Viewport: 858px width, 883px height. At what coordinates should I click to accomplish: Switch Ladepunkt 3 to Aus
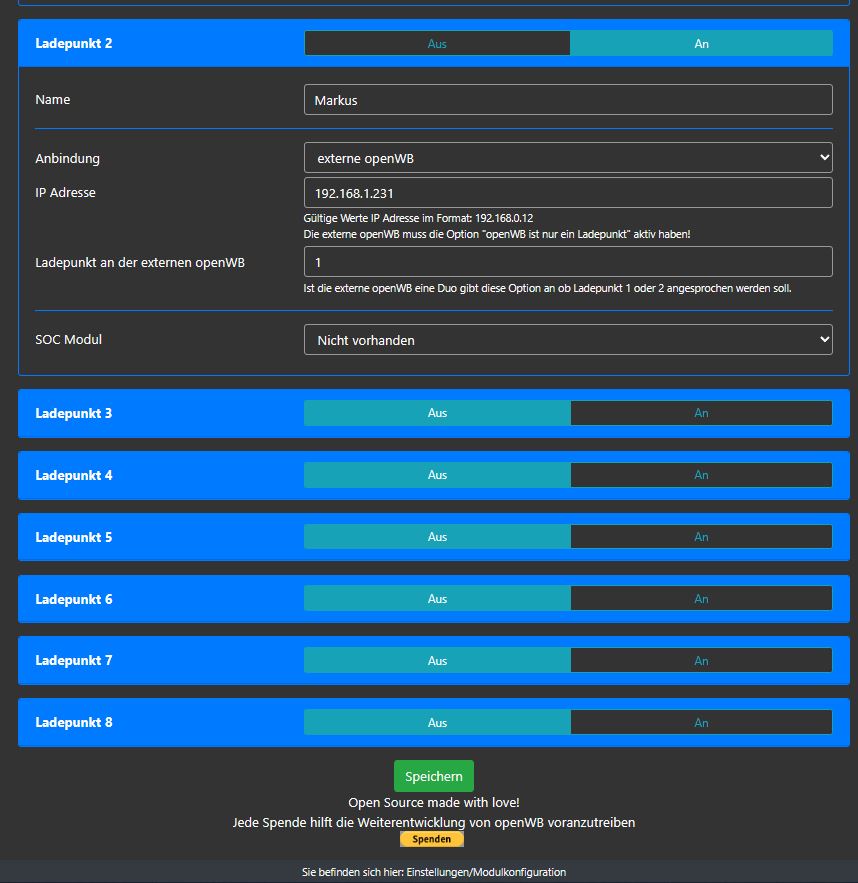pos(437,413)
